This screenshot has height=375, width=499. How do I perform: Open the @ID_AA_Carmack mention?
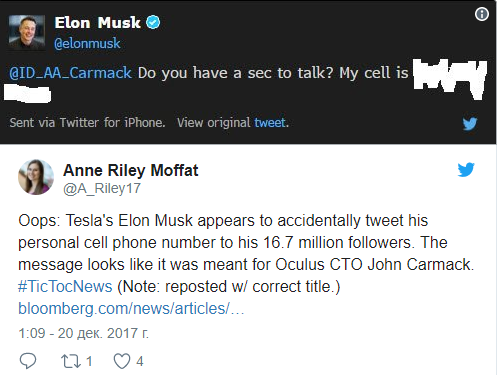click(70, 73)
